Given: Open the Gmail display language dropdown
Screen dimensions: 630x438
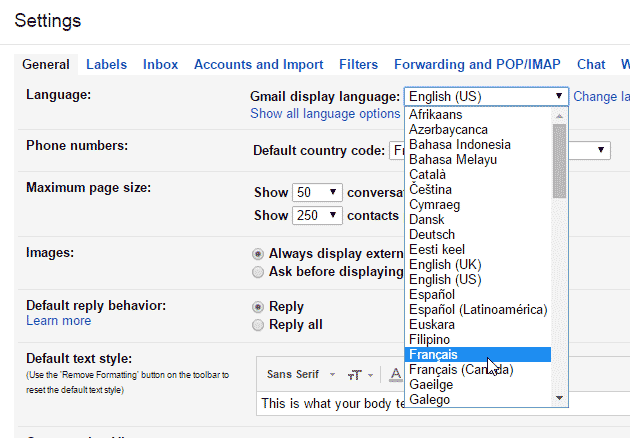Looking at the screenshot, I should coord(486,96).
